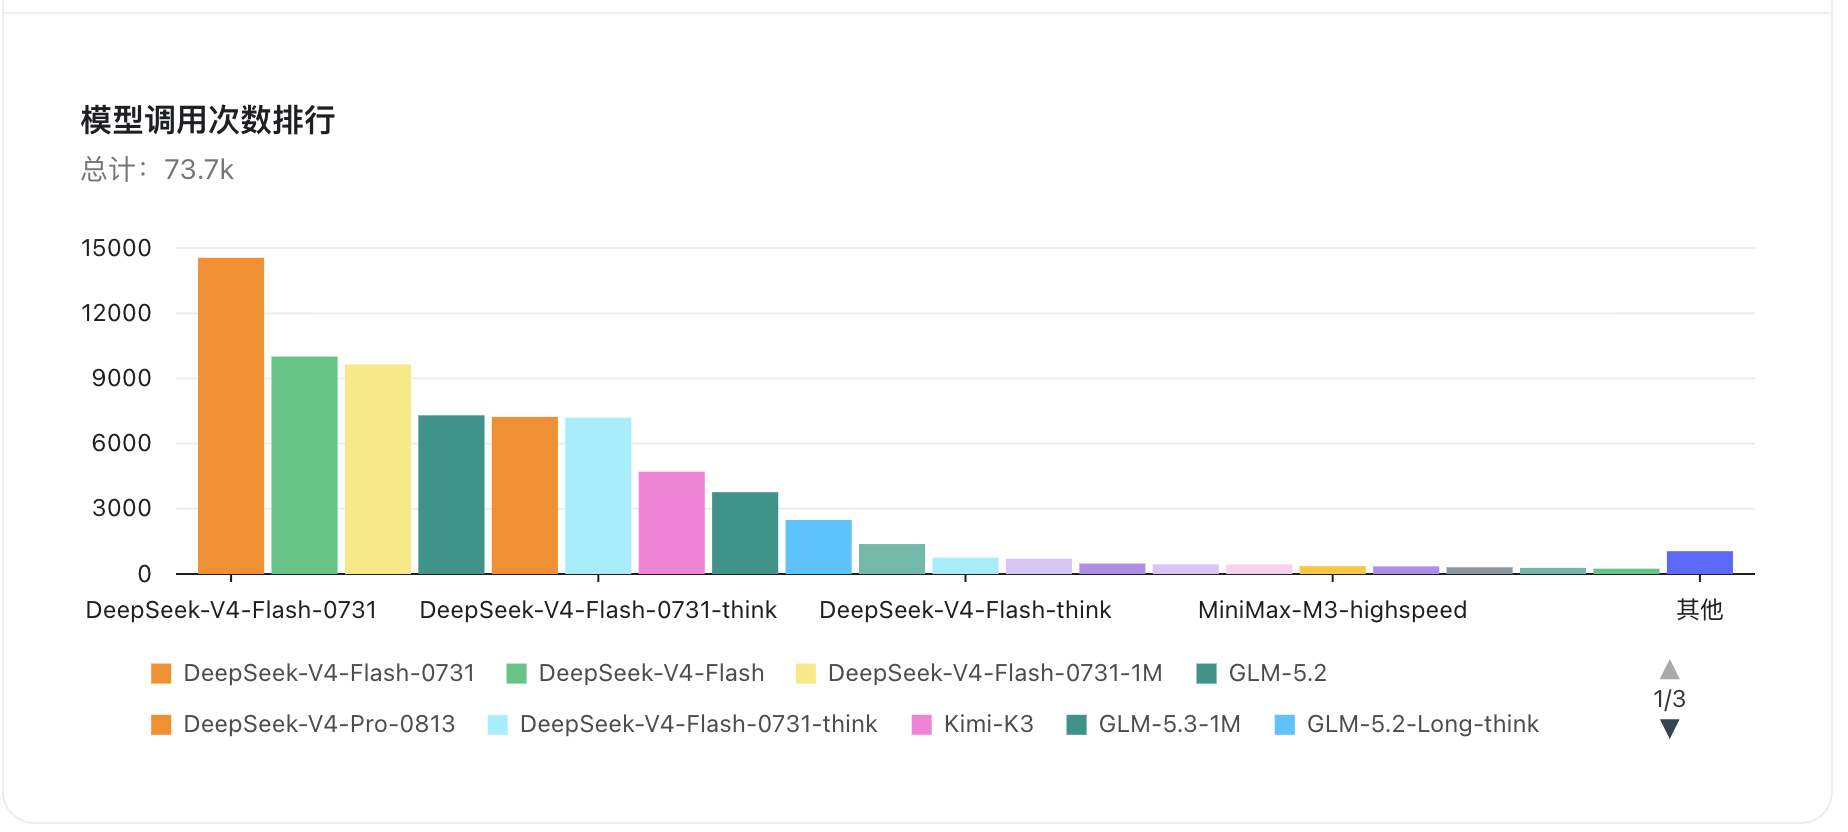Click the tall light-blue DeepSeek-V4-Flash-0731-think bar
This screenshot has height=832, width=1848.
(x=598, y=496)
